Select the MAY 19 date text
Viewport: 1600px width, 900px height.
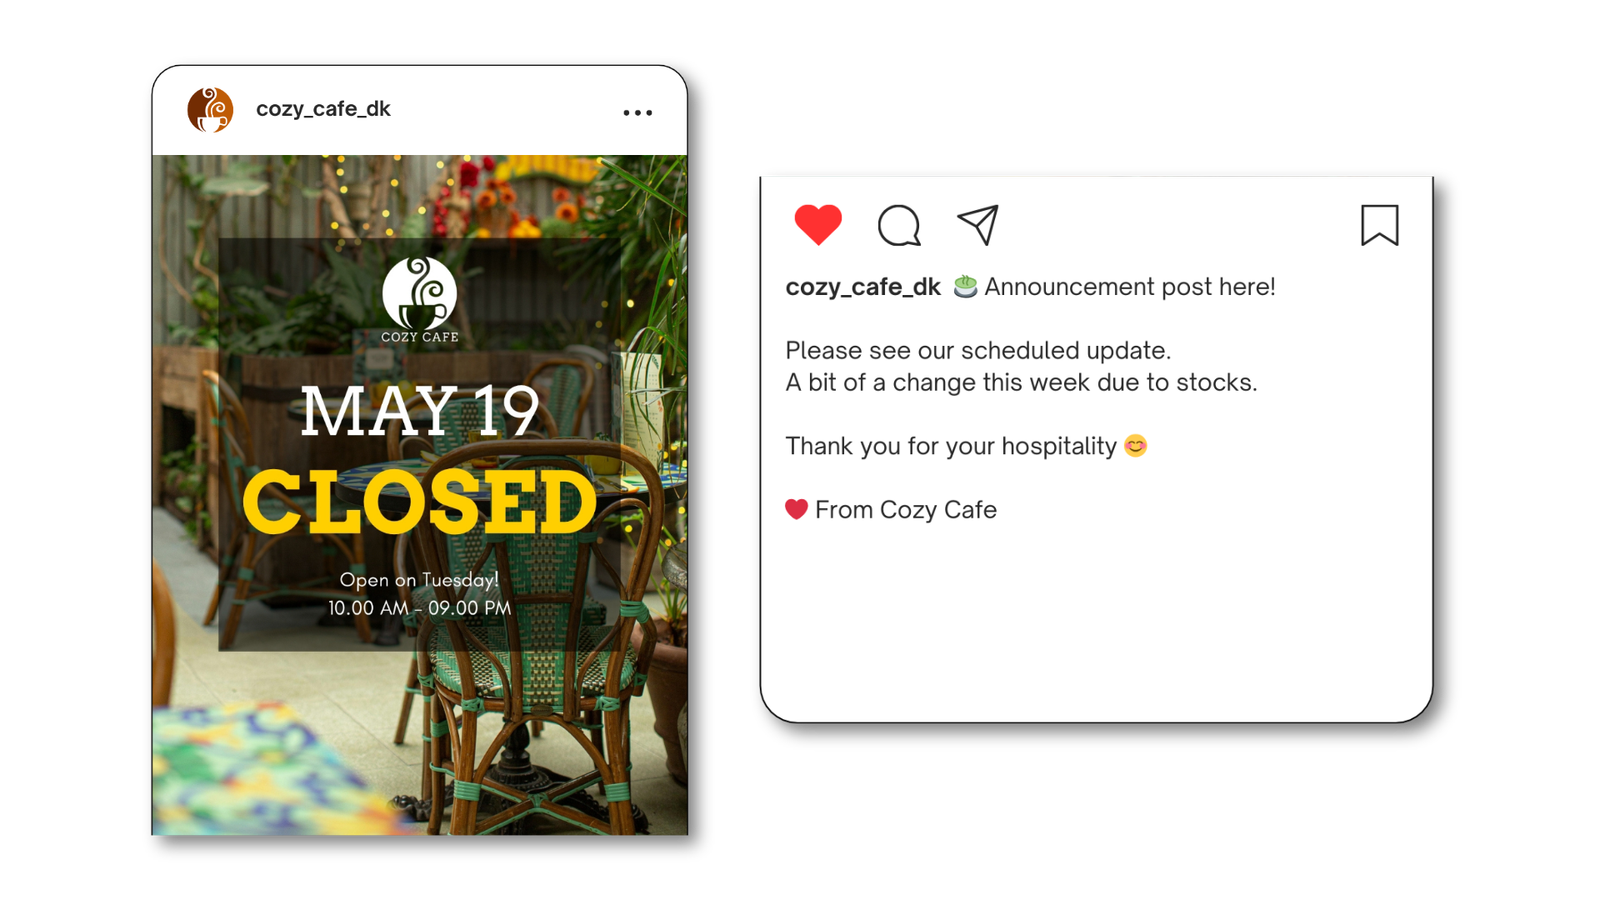coord(420,410)
